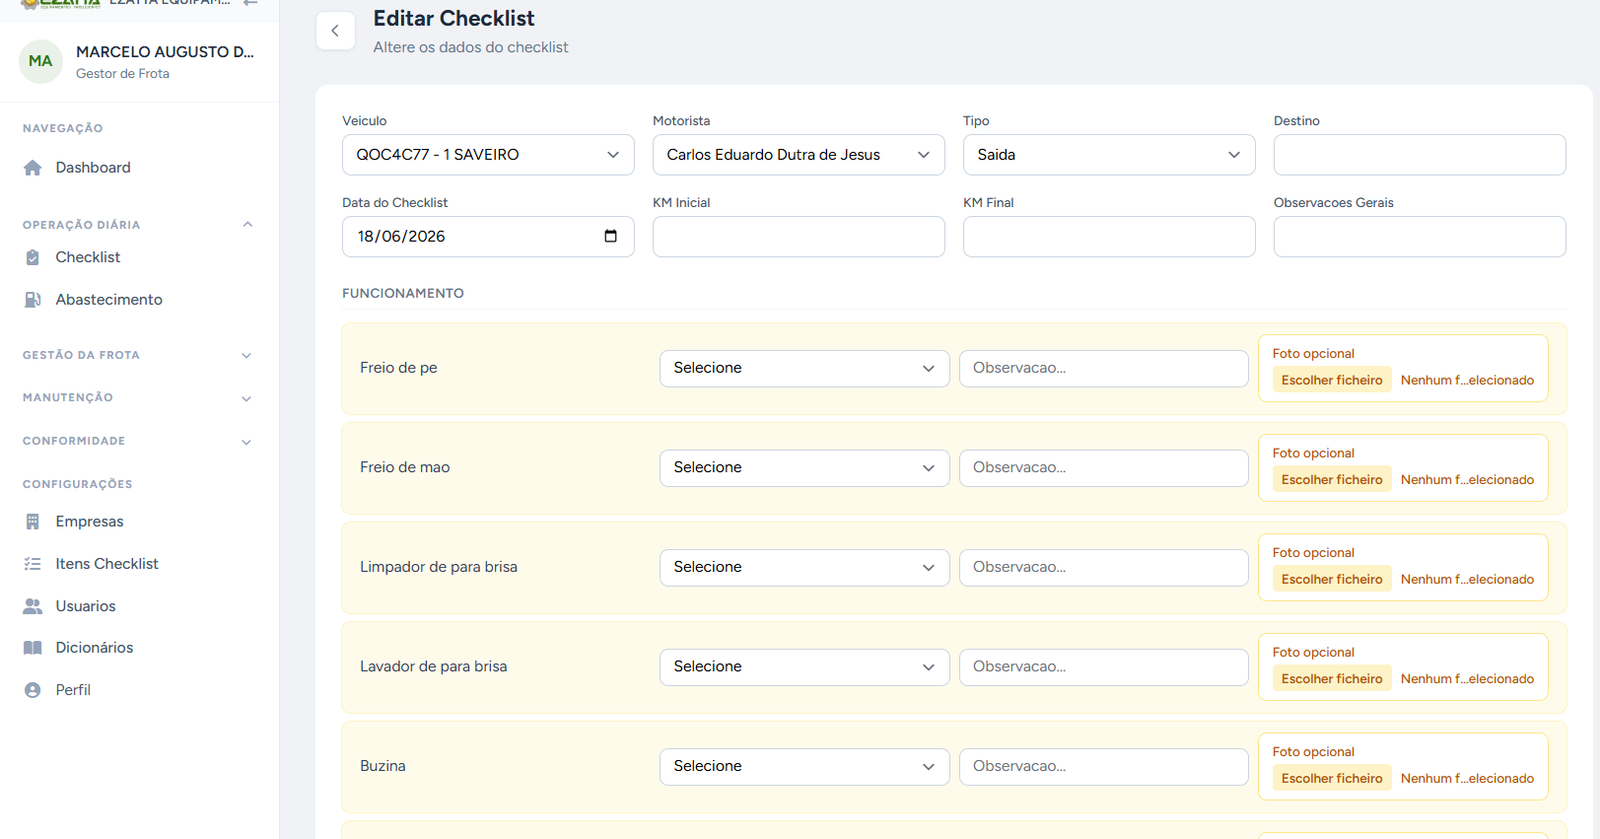Viewport: 1600px width, 839px height.
Task: Click Escolher ficheiro for Freio de mao
Action: point(1332,480)
